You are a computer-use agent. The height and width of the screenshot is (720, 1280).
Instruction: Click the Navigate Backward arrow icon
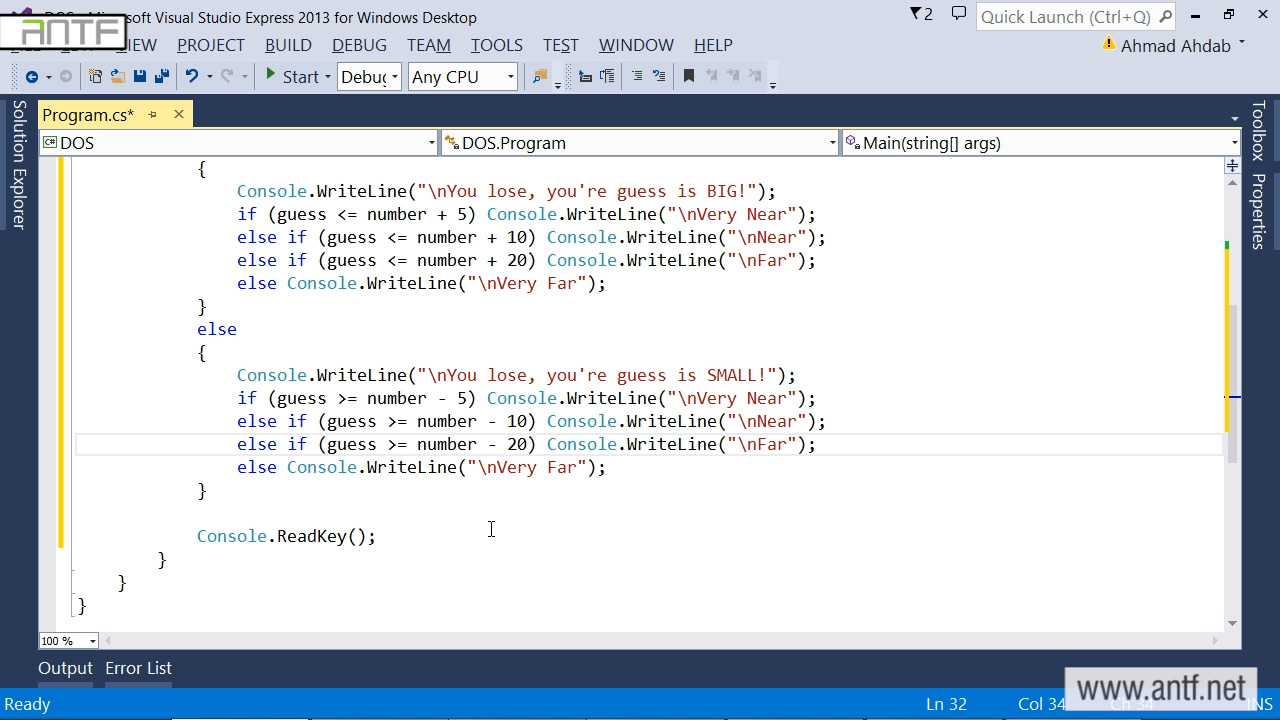click(31, 77)
